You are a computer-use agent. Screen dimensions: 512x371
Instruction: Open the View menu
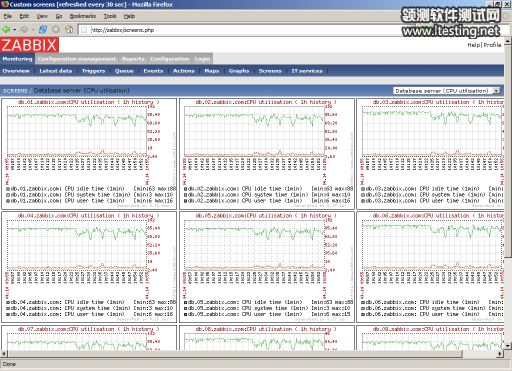(42, 16)
